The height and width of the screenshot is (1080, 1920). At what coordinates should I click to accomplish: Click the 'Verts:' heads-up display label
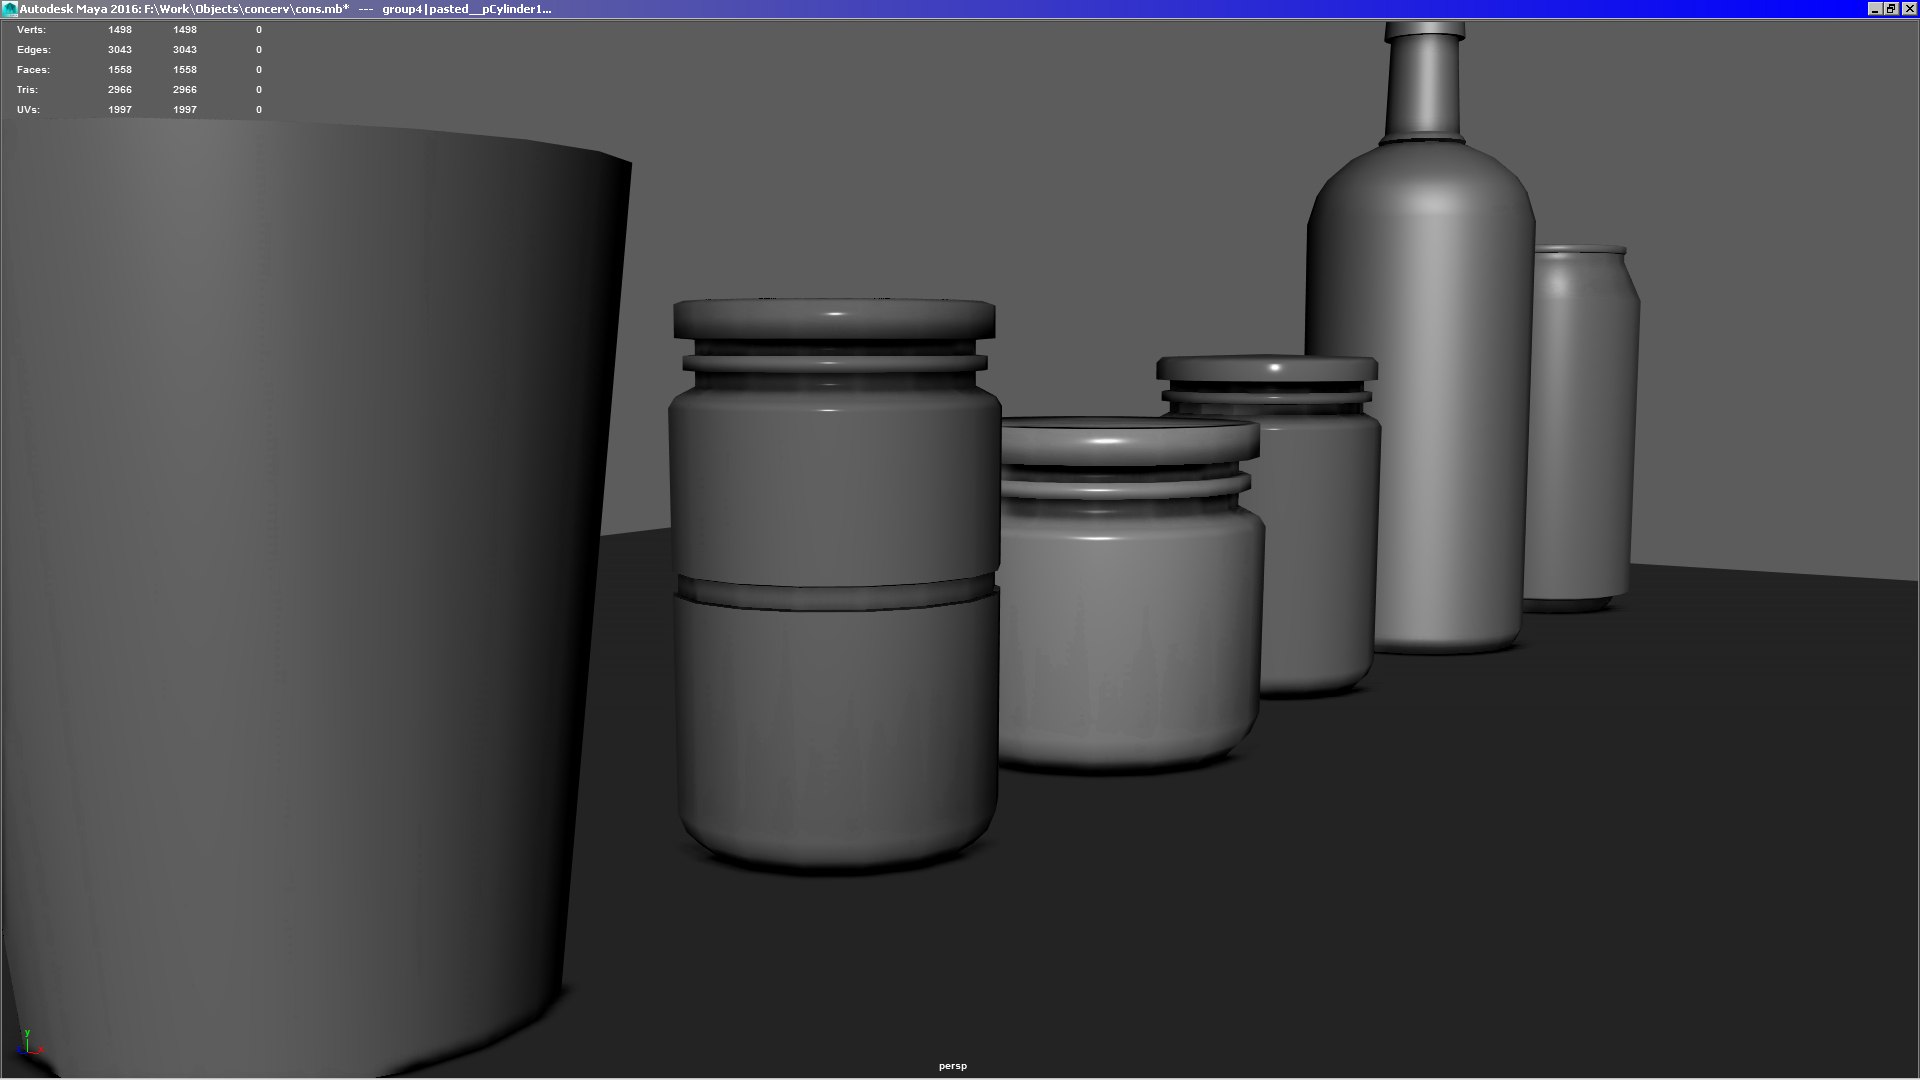tap(31, 30)
